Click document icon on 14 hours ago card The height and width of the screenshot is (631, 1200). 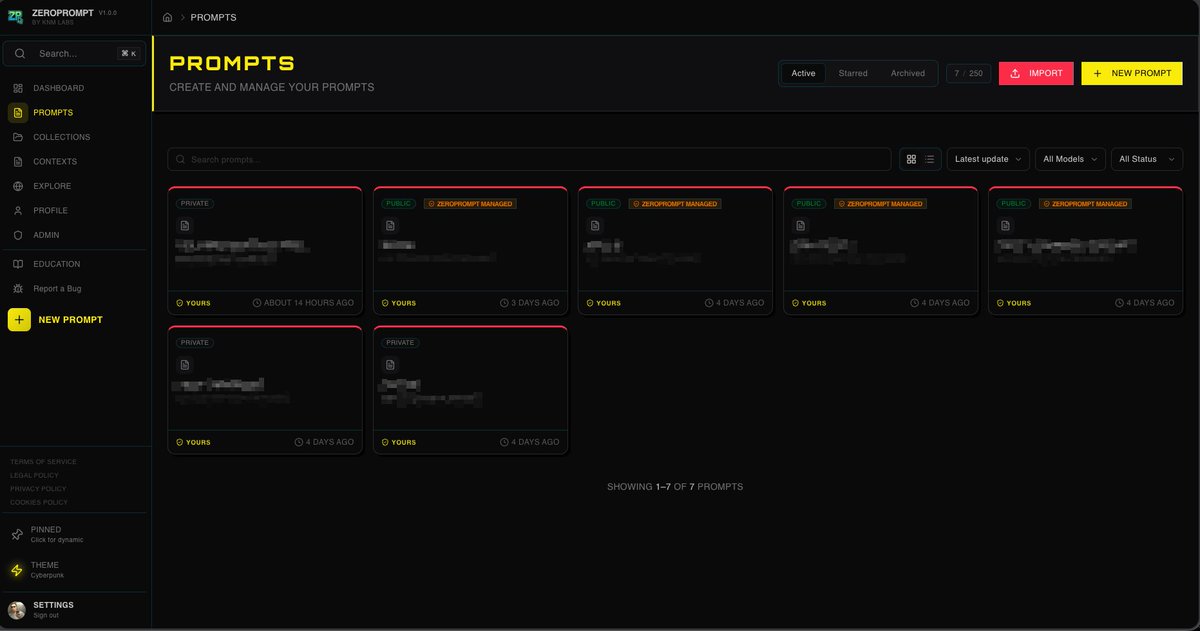click(185, 226)
